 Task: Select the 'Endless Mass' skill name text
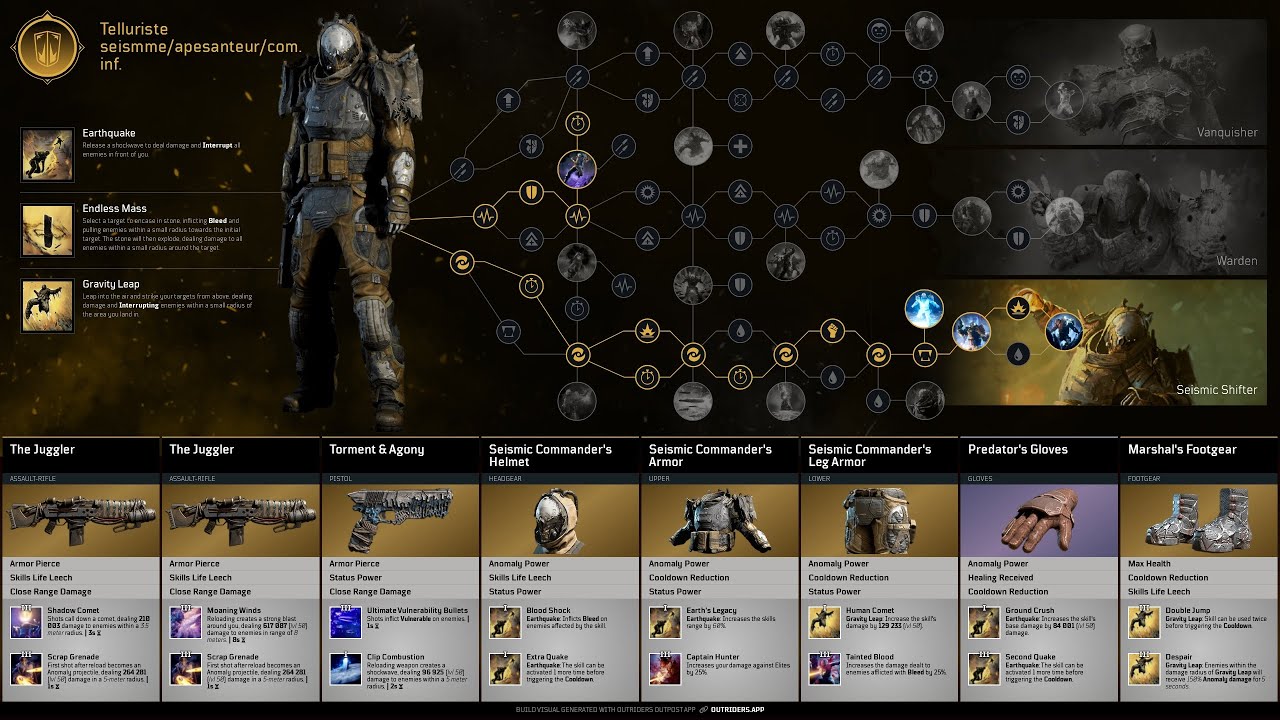pyautogui.click(x=114, y=209)
